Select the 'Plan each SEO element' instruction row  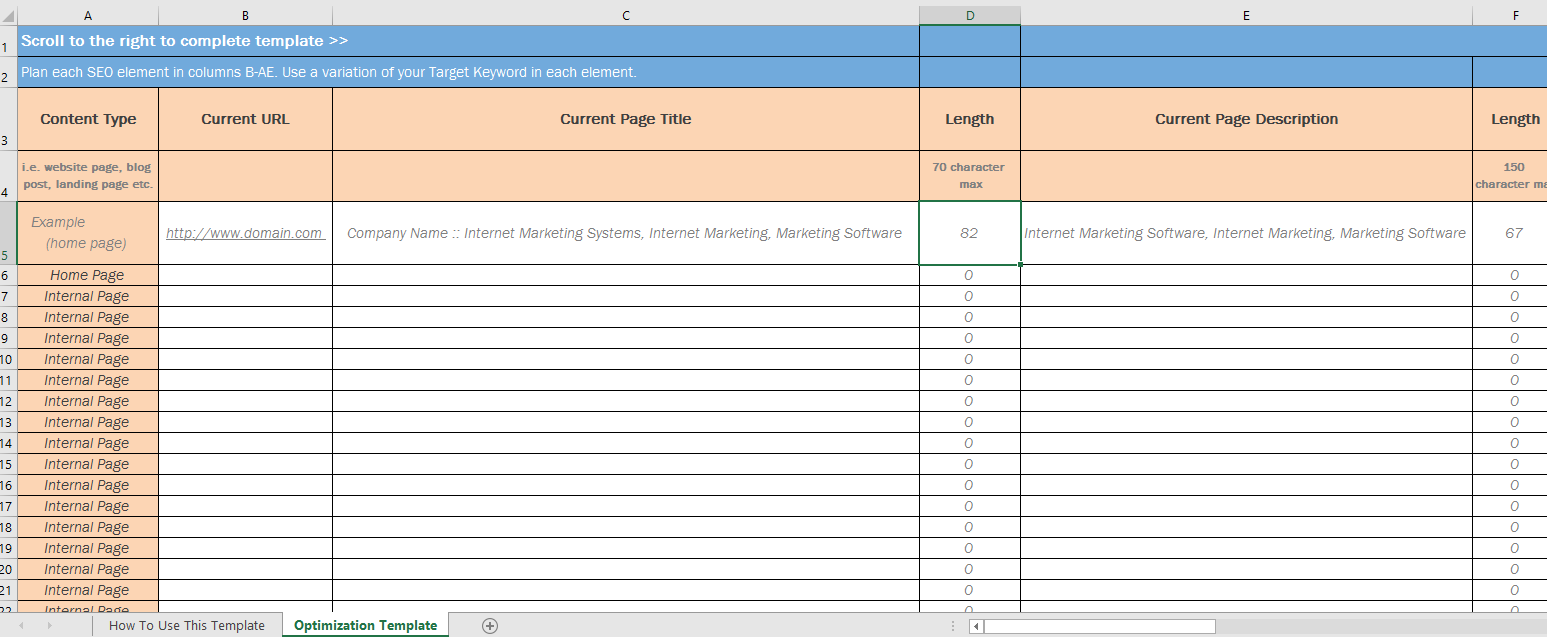(x=468, y=72)
